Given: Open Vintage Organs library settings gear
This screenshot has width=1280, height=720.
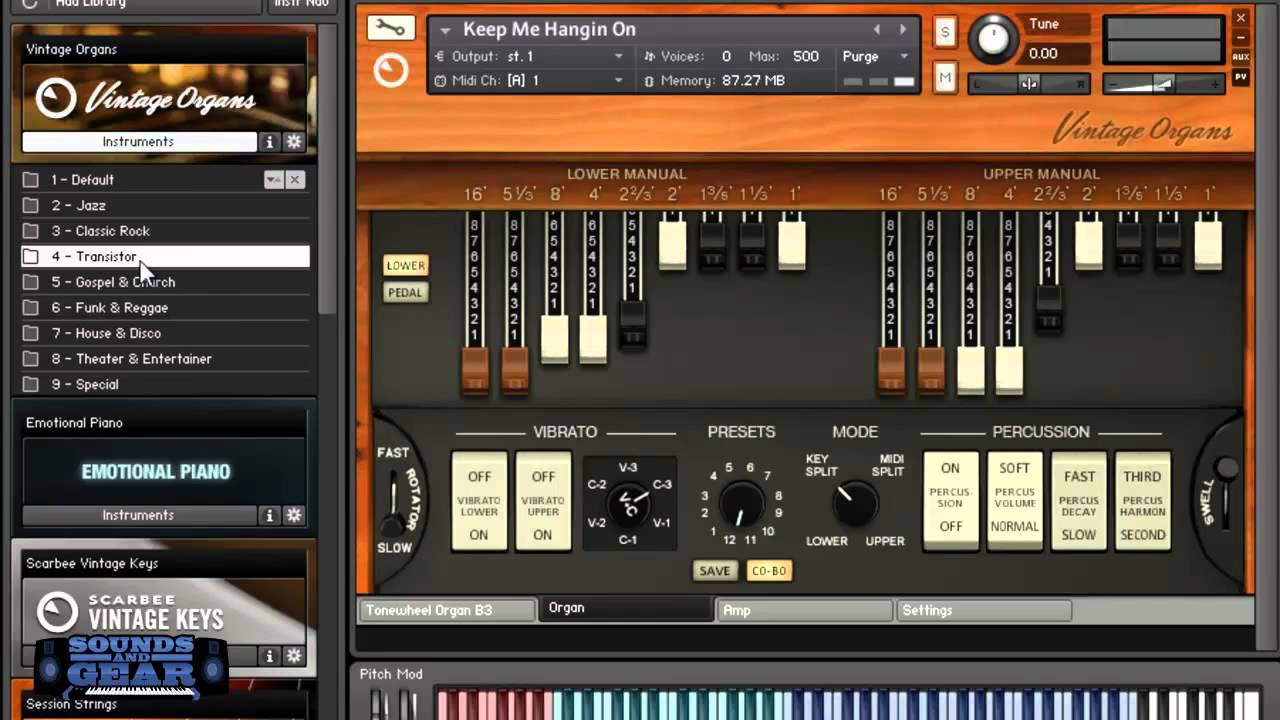Looking at the screenshot, I should pos(294,142).
